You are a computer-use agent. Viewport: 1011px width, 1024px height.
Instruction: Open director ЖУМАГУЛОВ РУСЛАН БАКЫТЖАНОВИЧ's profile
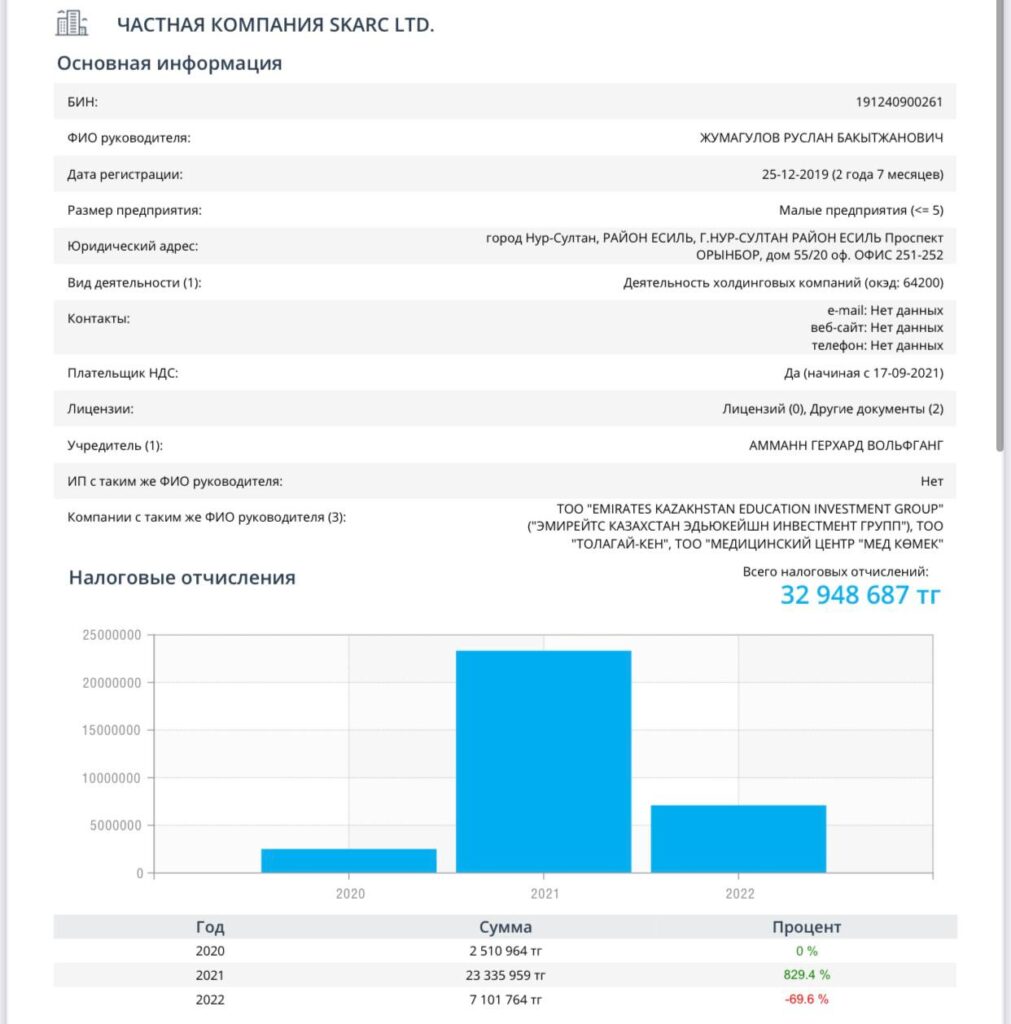tap(820, 137)
